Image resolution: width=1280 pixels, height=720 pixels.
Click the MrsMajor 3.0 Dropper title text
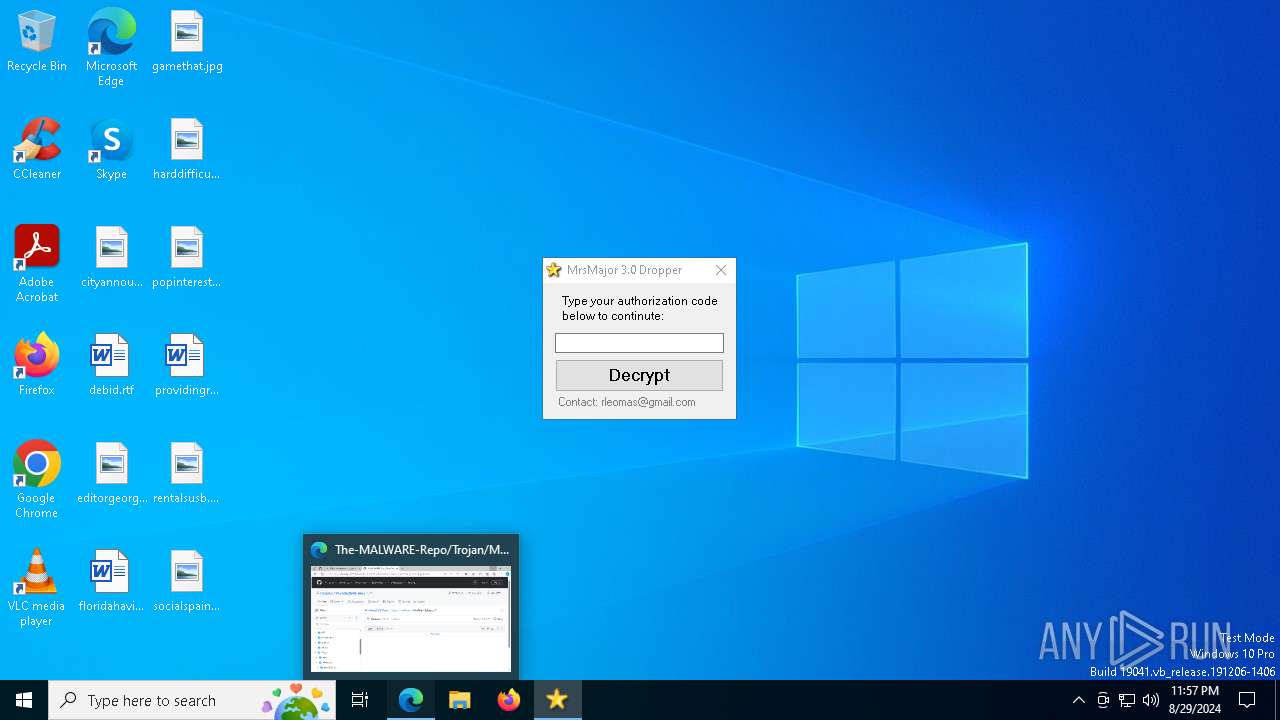(x=624, y=270)
